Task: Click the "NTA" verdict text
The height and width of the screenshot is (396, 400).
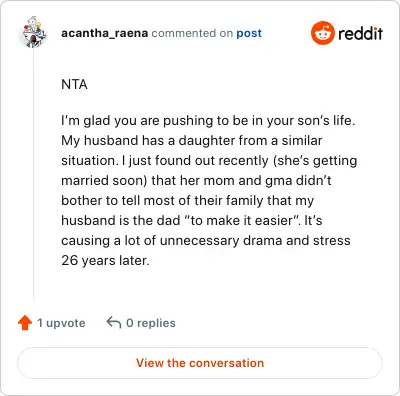Action: [74, 84]
